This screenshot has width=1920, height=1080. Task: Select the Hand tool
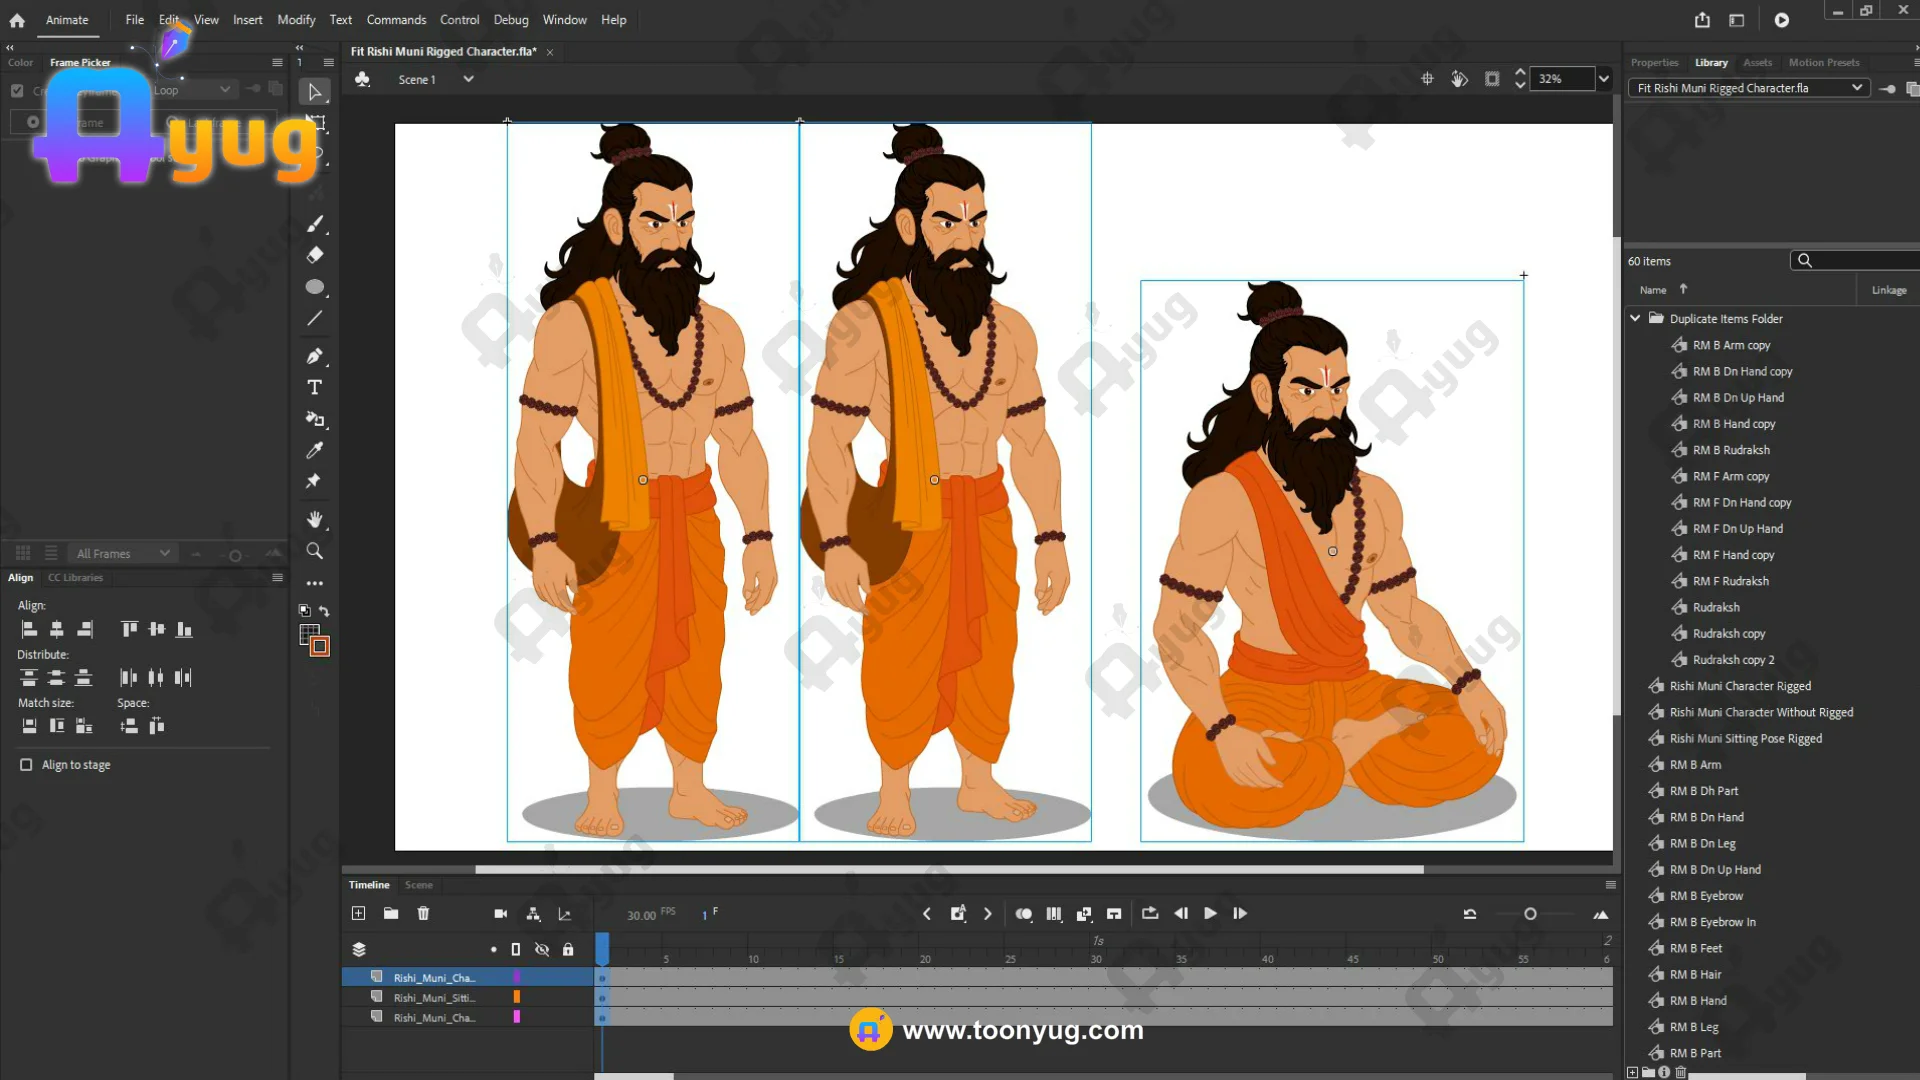(x=314, y=519)
